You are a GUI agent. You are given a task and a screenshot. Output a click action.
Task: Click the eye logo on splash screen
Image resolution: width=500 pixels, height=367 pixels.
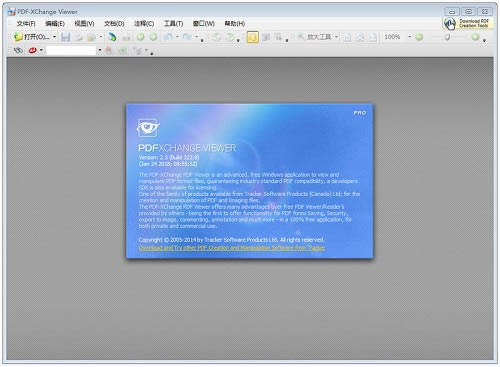coord(148,128)
